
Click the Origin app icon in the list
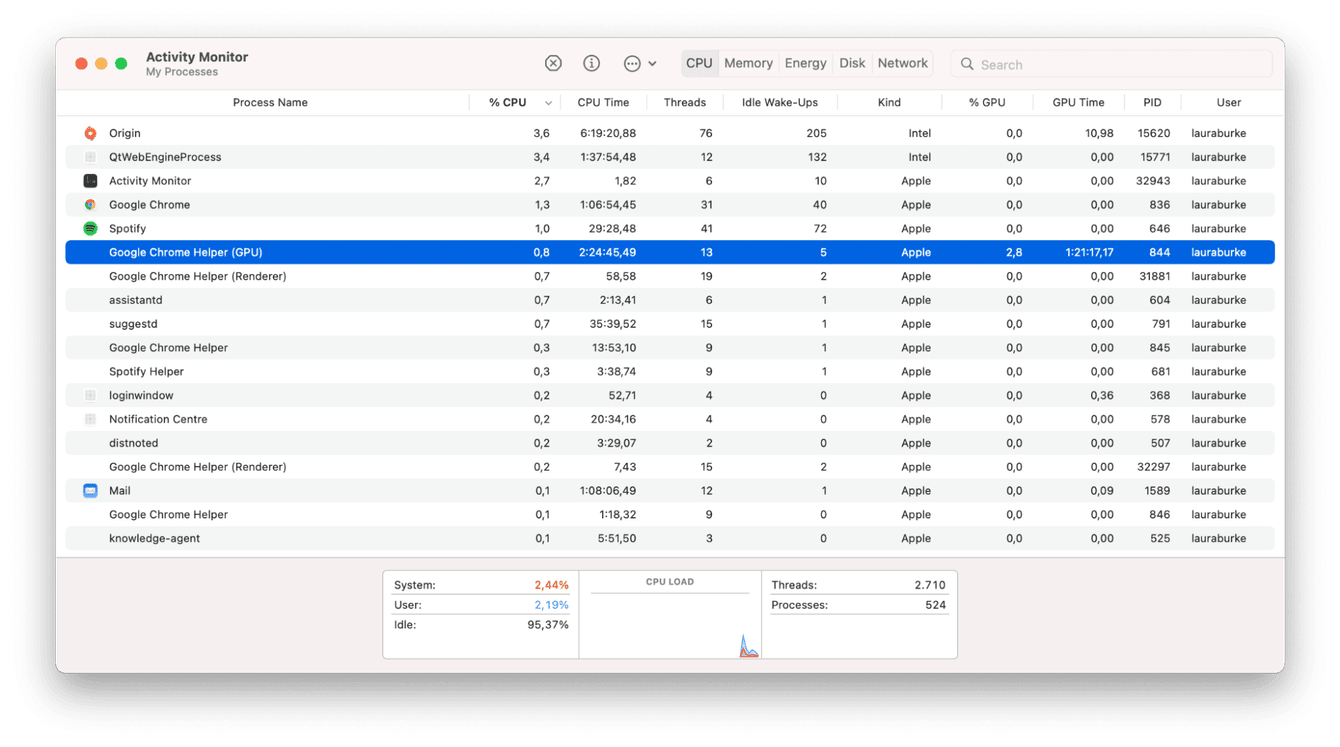pos(88,132)
